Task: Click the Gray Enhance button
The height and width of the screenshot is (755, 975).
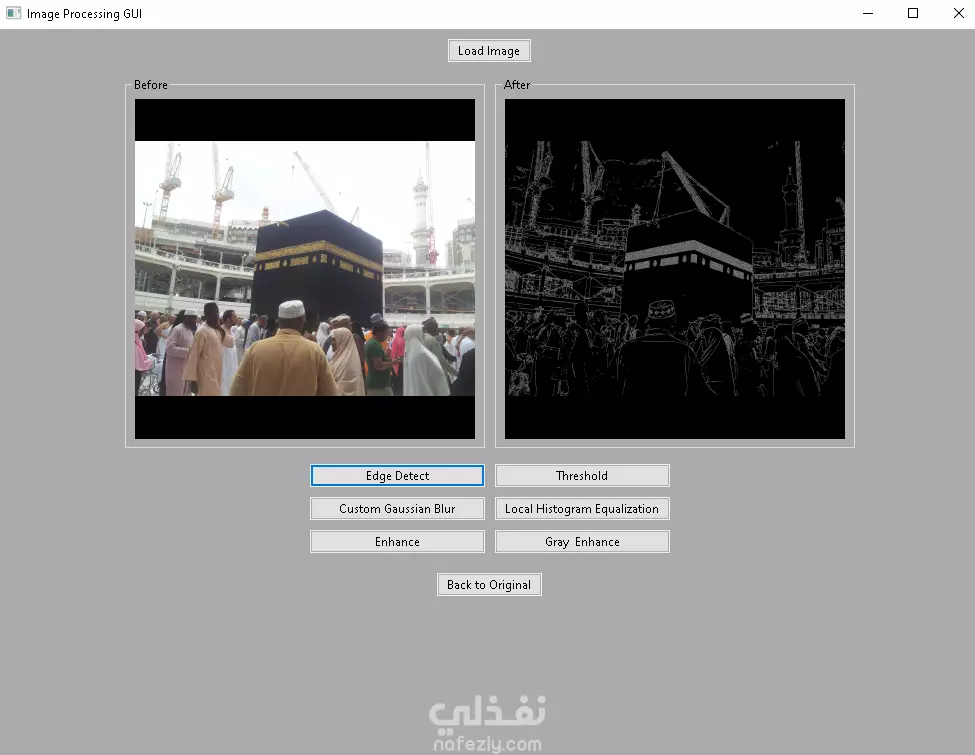Action: pos(582,542)
